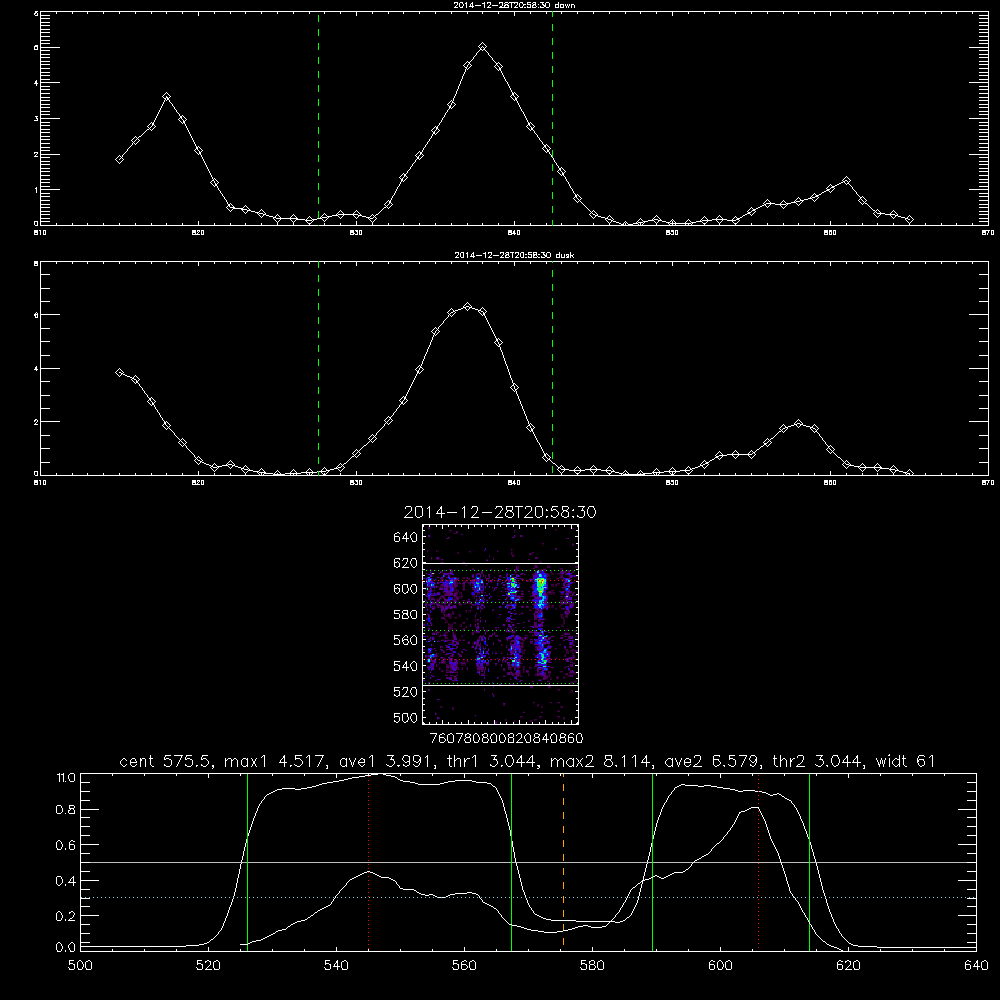Click the dusk plot's highest peak diamond near 837

(467, 307)
